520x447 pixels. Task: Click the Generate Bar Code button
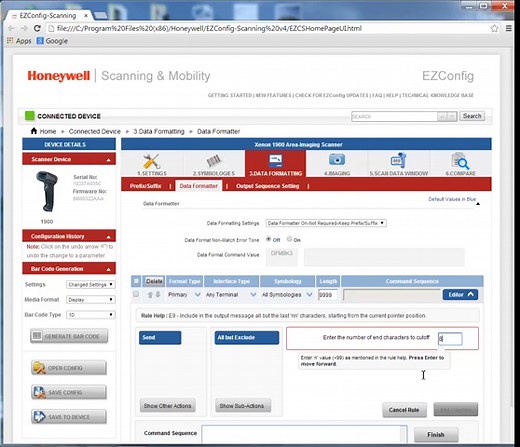tap(69, 336)
